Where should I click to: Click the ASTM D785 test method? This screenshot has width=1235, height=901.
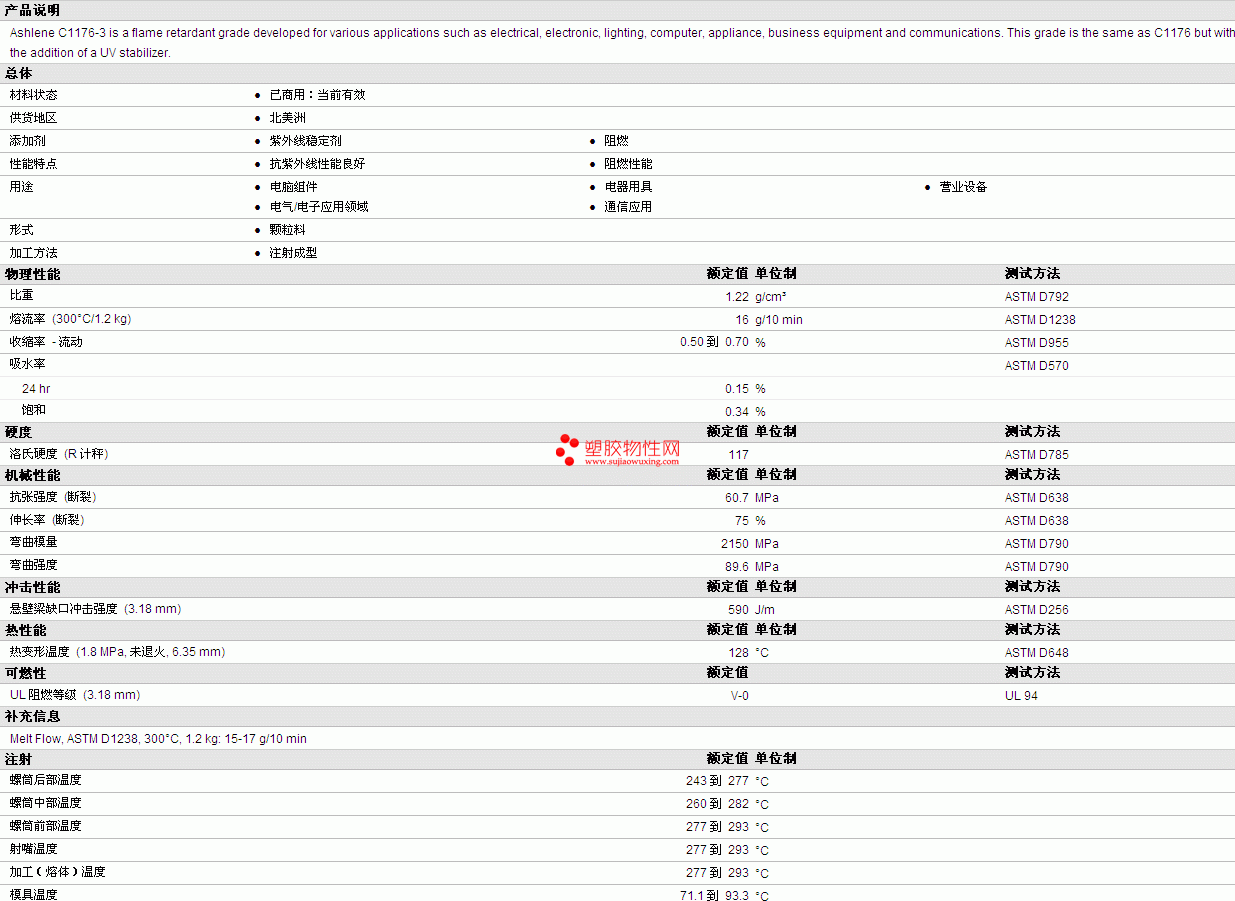pyautogui.click(x=1037, y=455)
